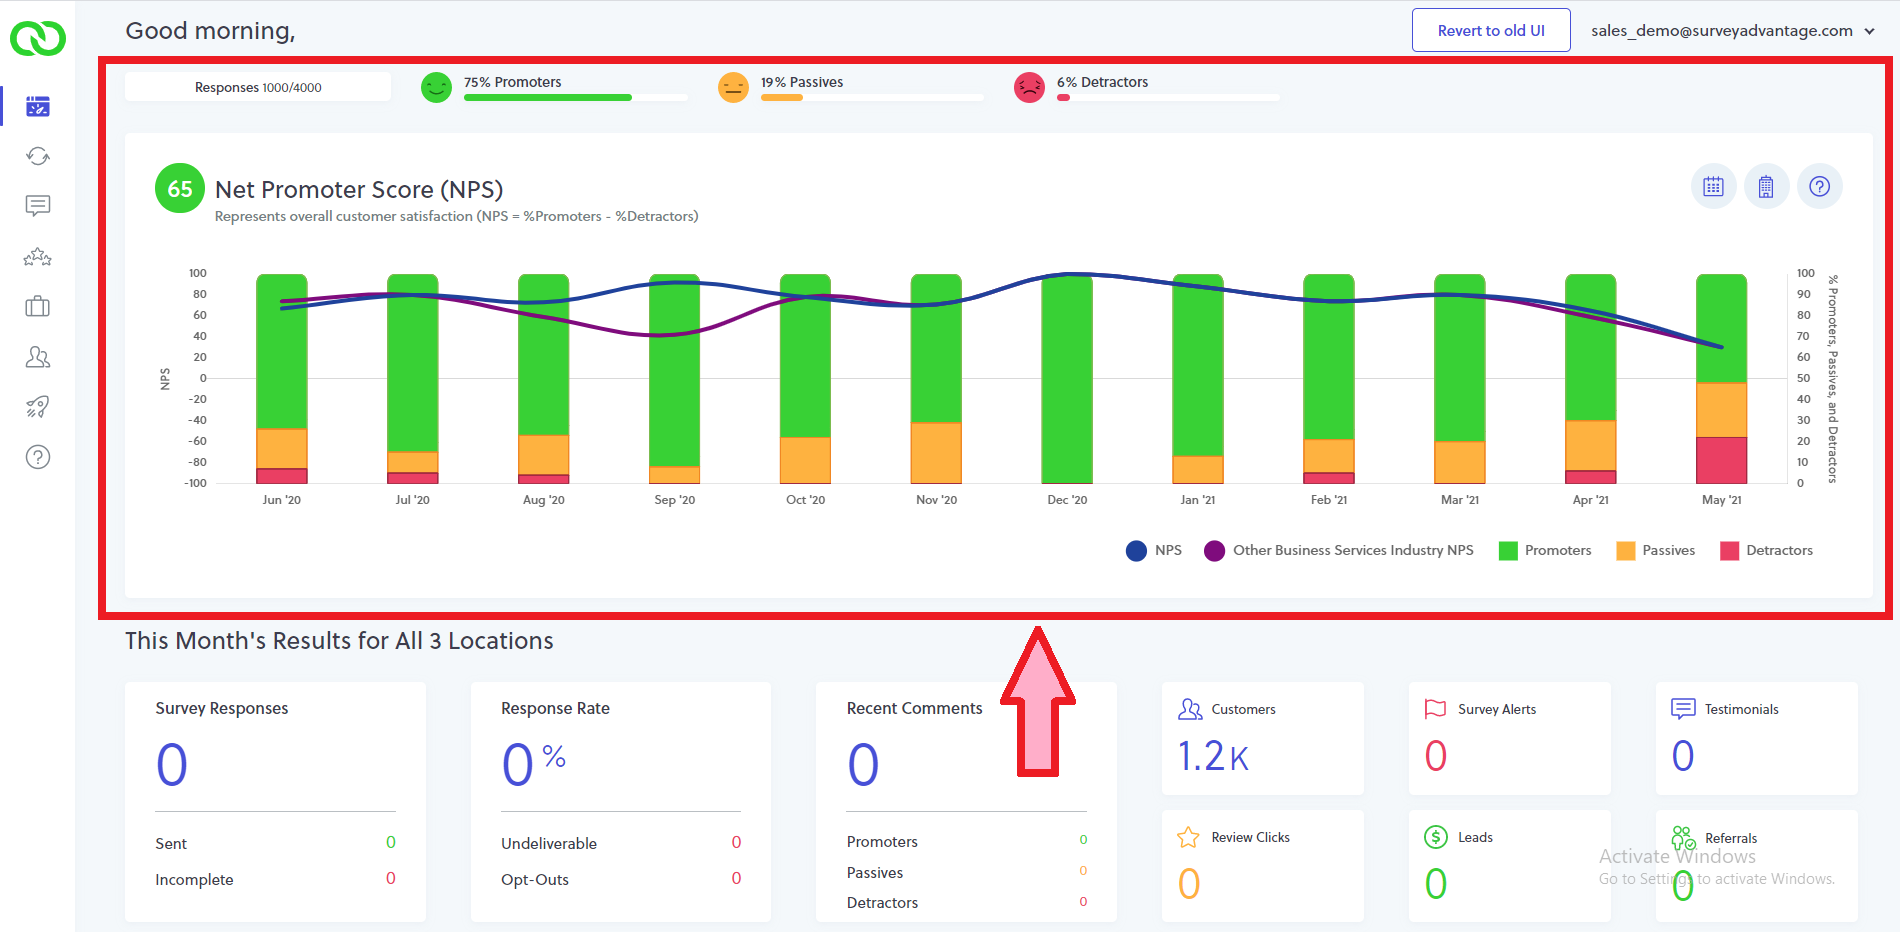Image resolution: width=1900 pixels, height=932 pixels.
Task: Click the Review Clicks star icon
Action: point(1189,837)
